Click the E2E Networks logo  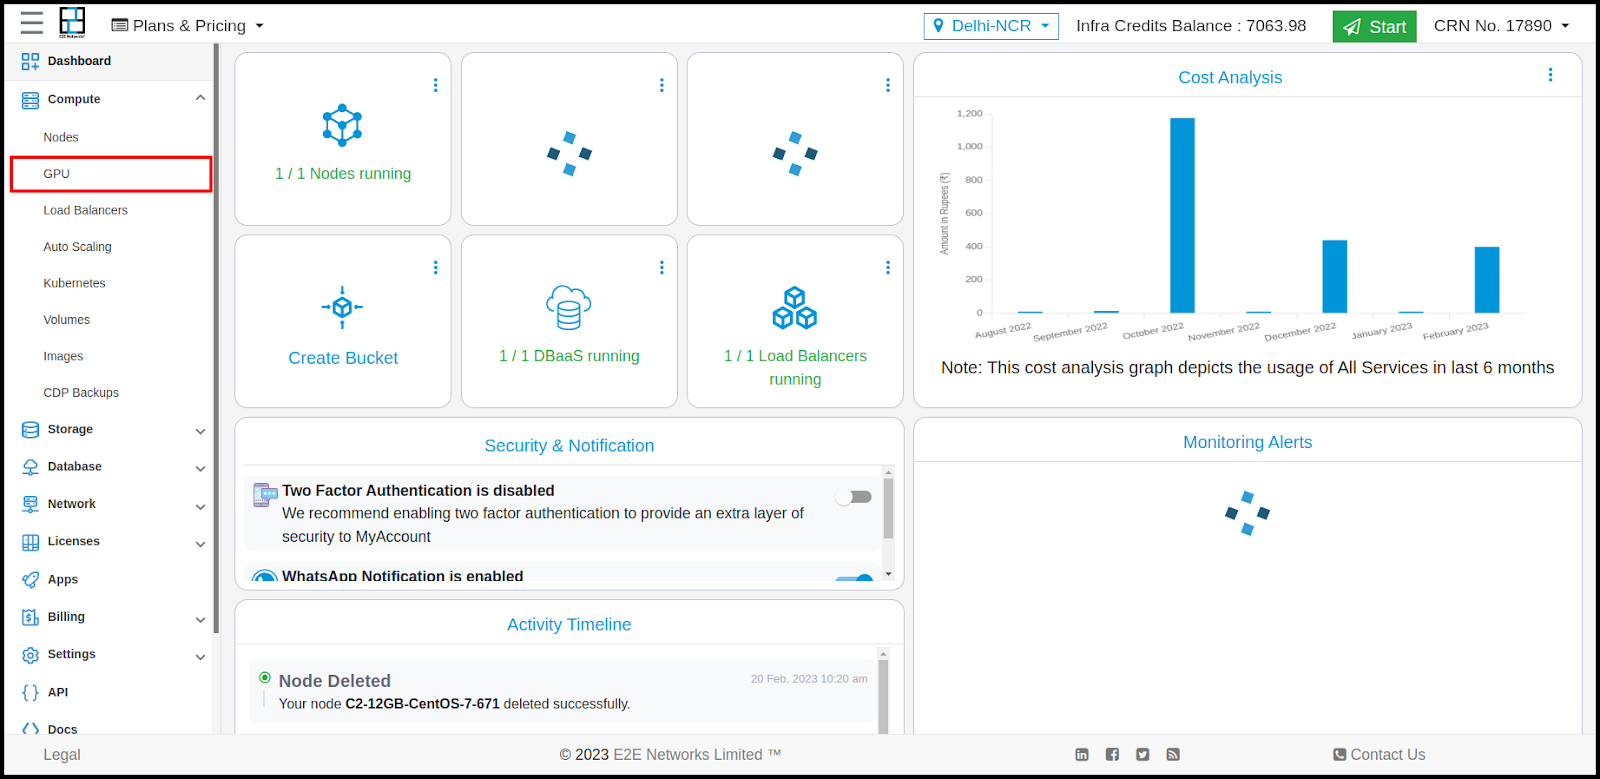[72, 22]
